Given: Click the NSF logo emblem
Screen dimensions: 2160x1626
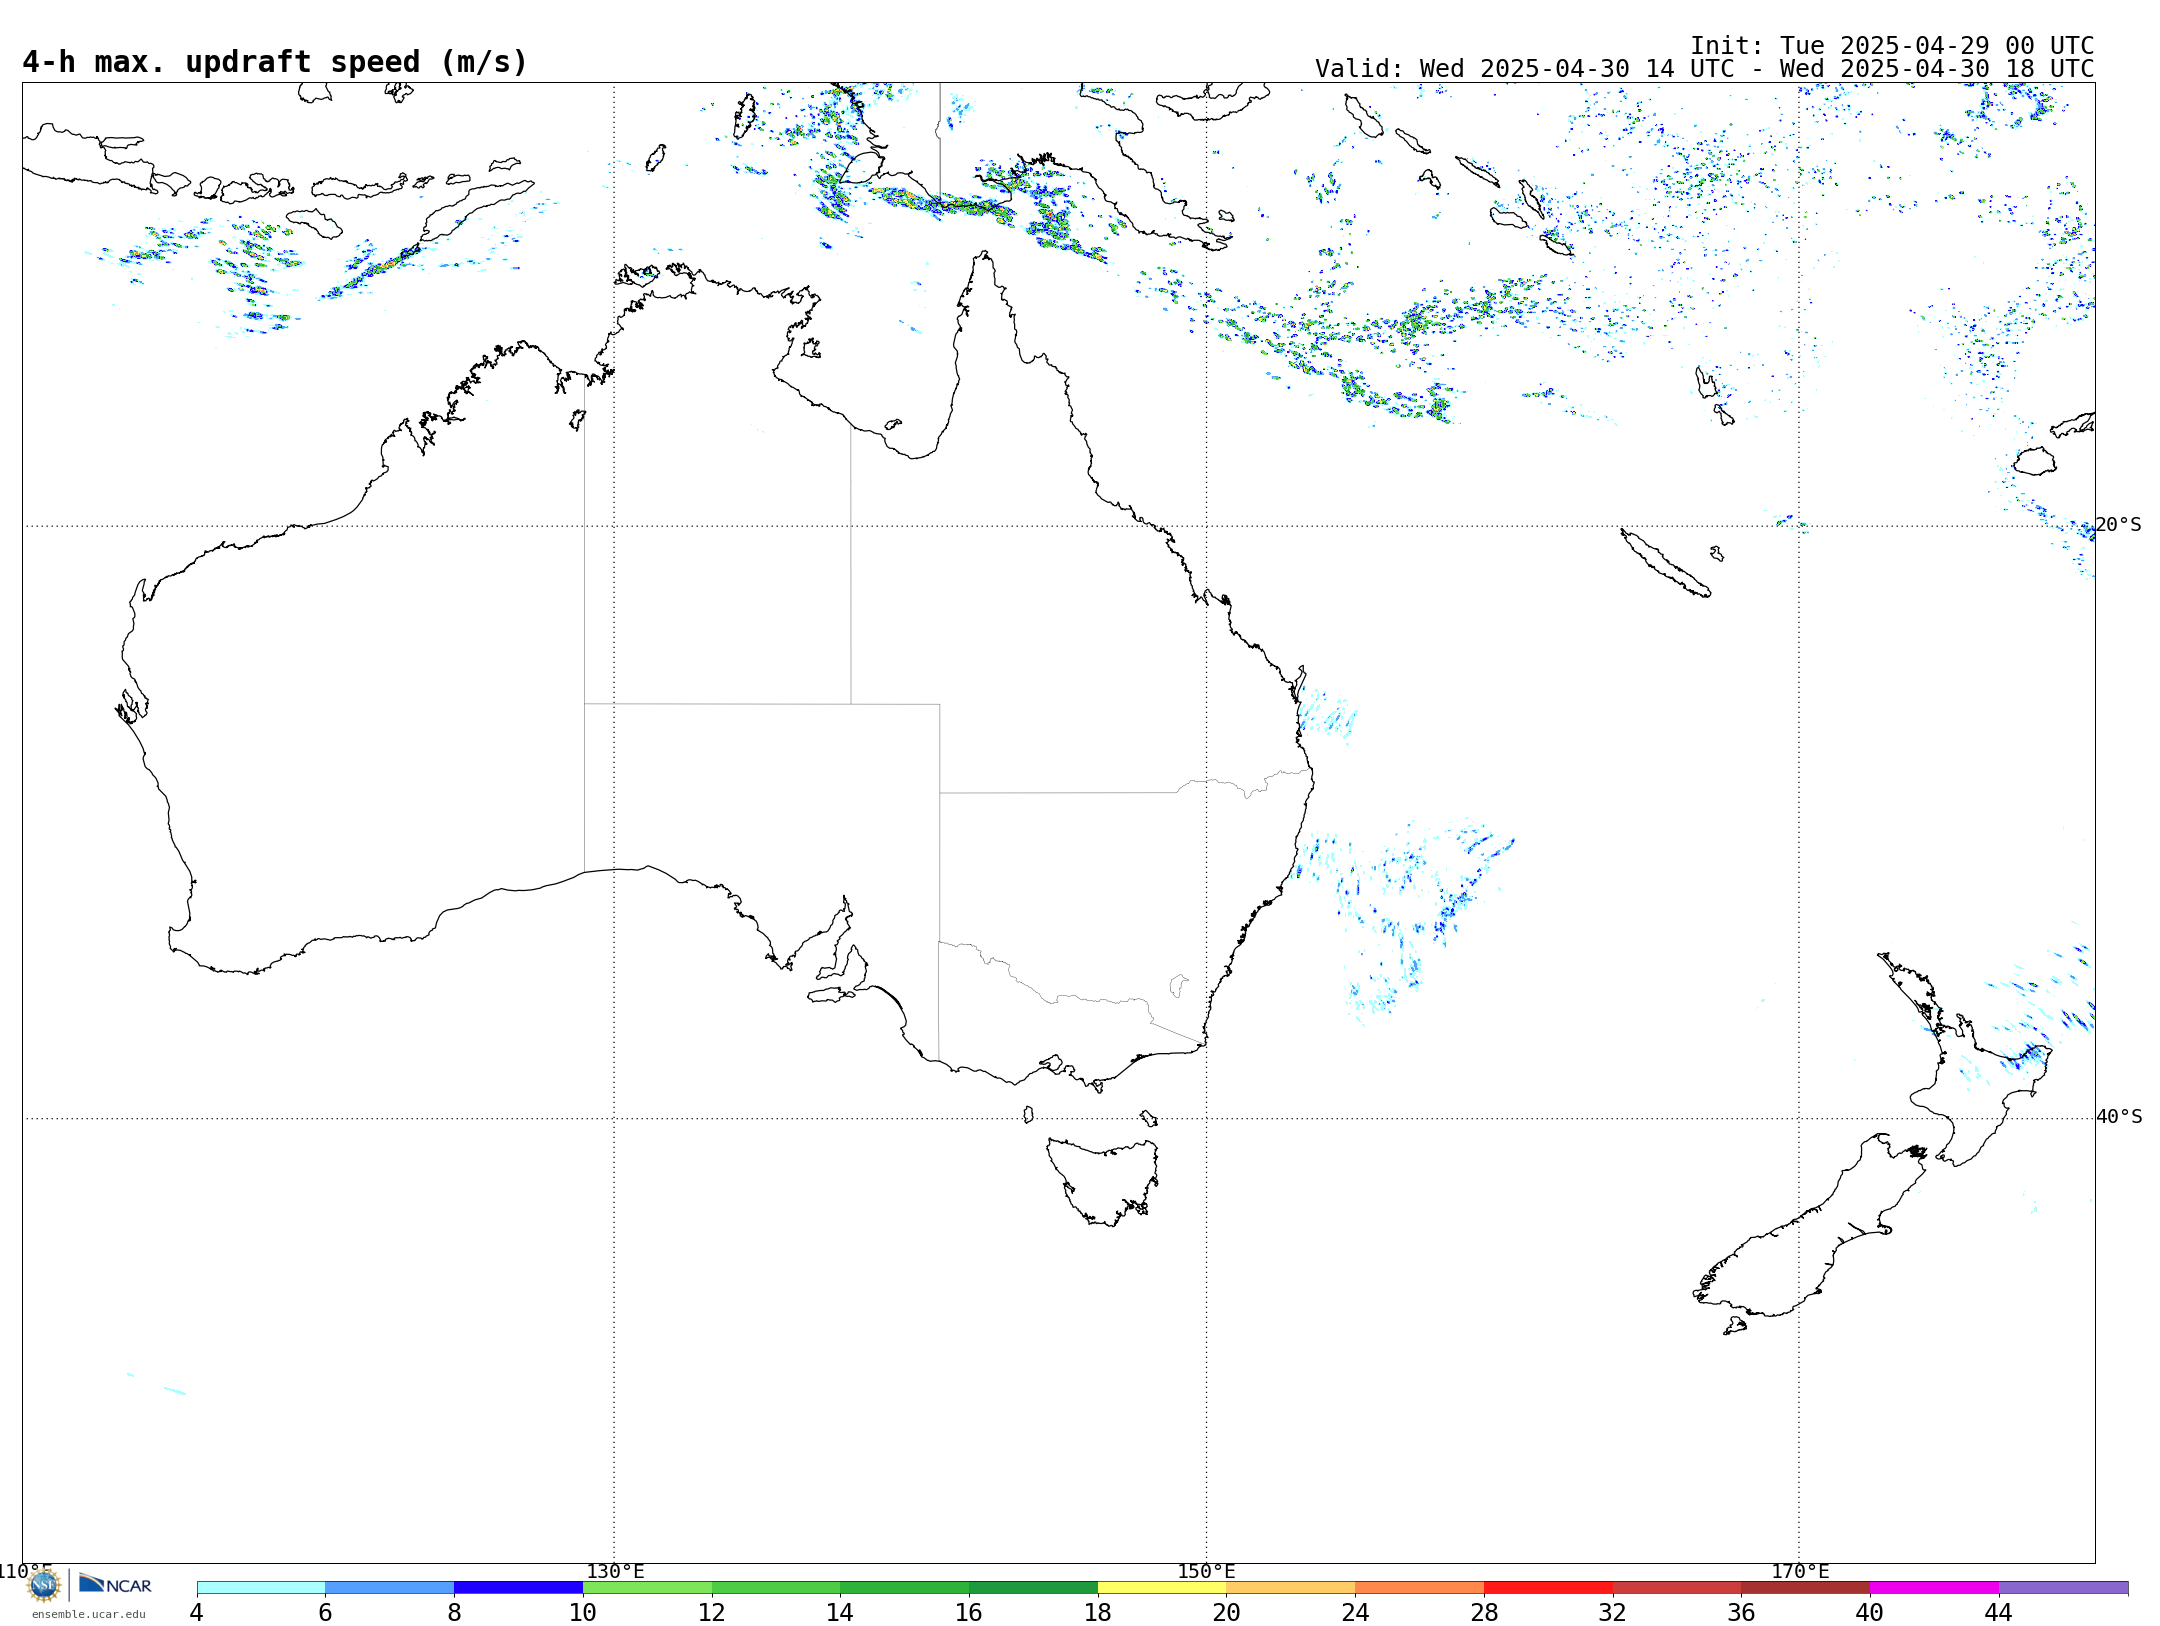Looking at the screenshot, I should coord(44,1585).
